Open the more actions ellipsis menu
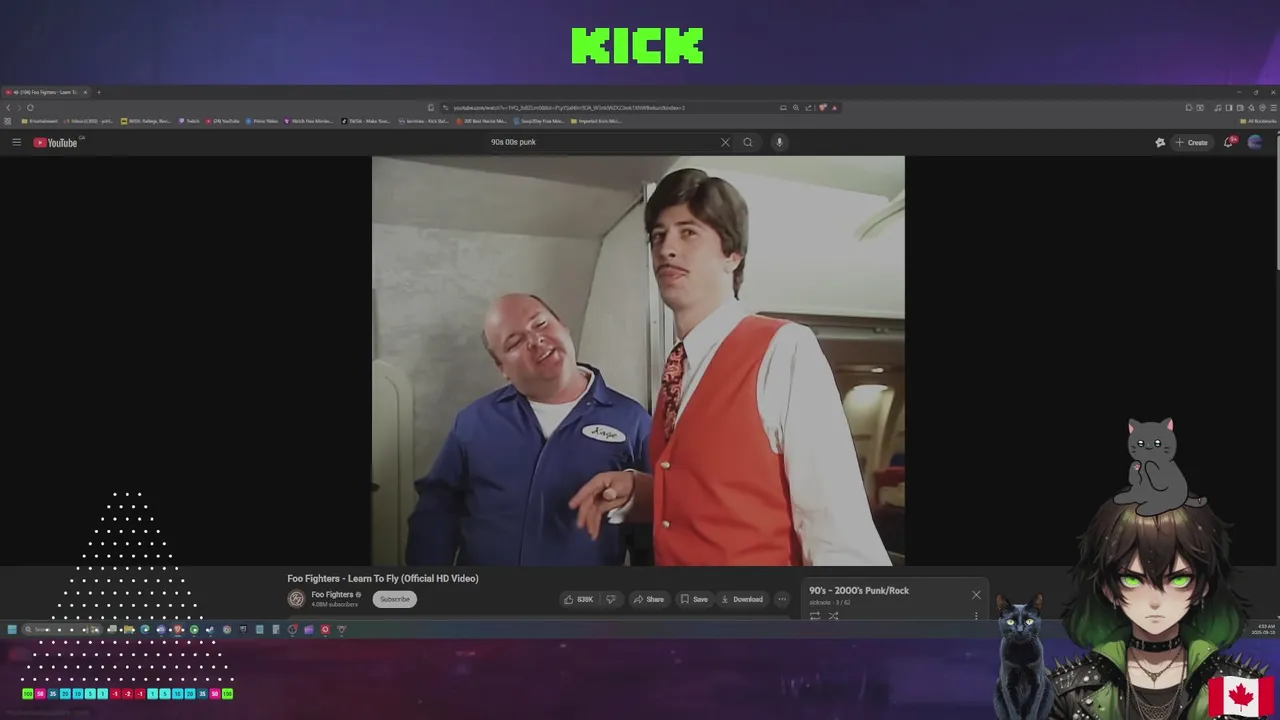This screenshot has height=720, width=1280. click(x=782, y=599)
